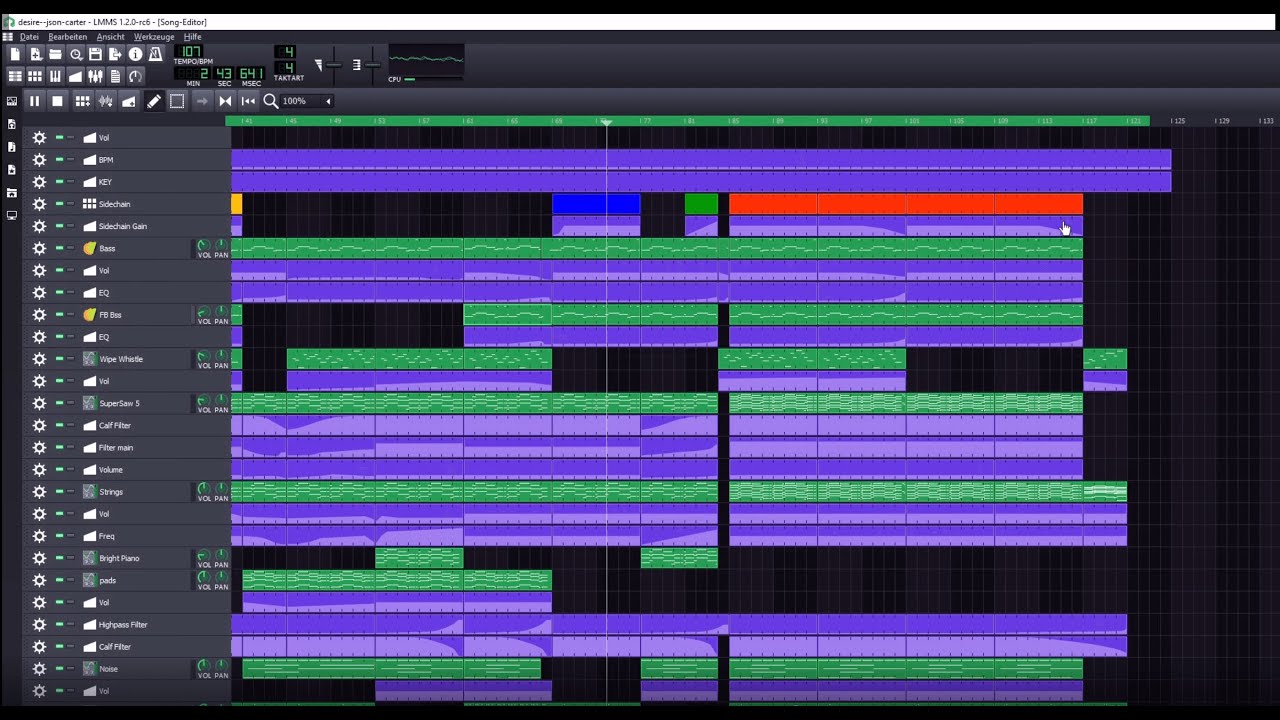Viewport: 1280px width, 720px height.
Task: Add an automation track
Action: 129,101
